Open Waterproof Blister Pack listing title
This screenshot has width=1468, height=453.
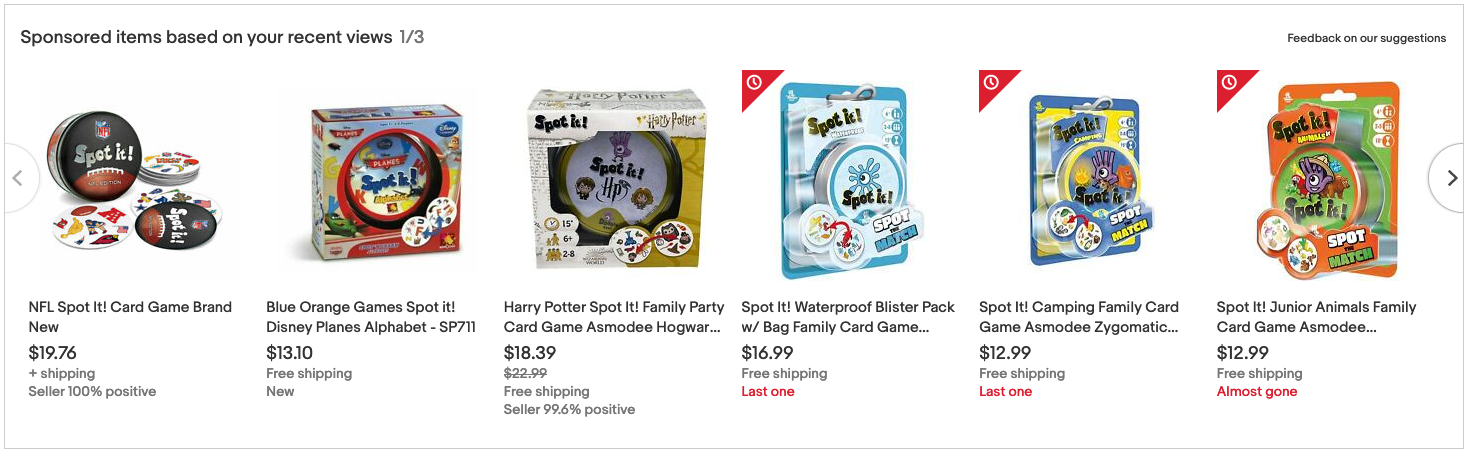(x=848, y=317)
